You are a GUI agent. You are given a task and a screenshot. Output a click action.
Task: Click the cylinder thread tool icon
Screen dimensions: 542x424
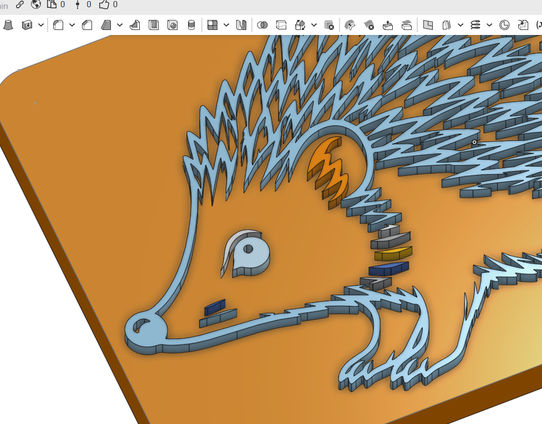click(x=191, y=25)
